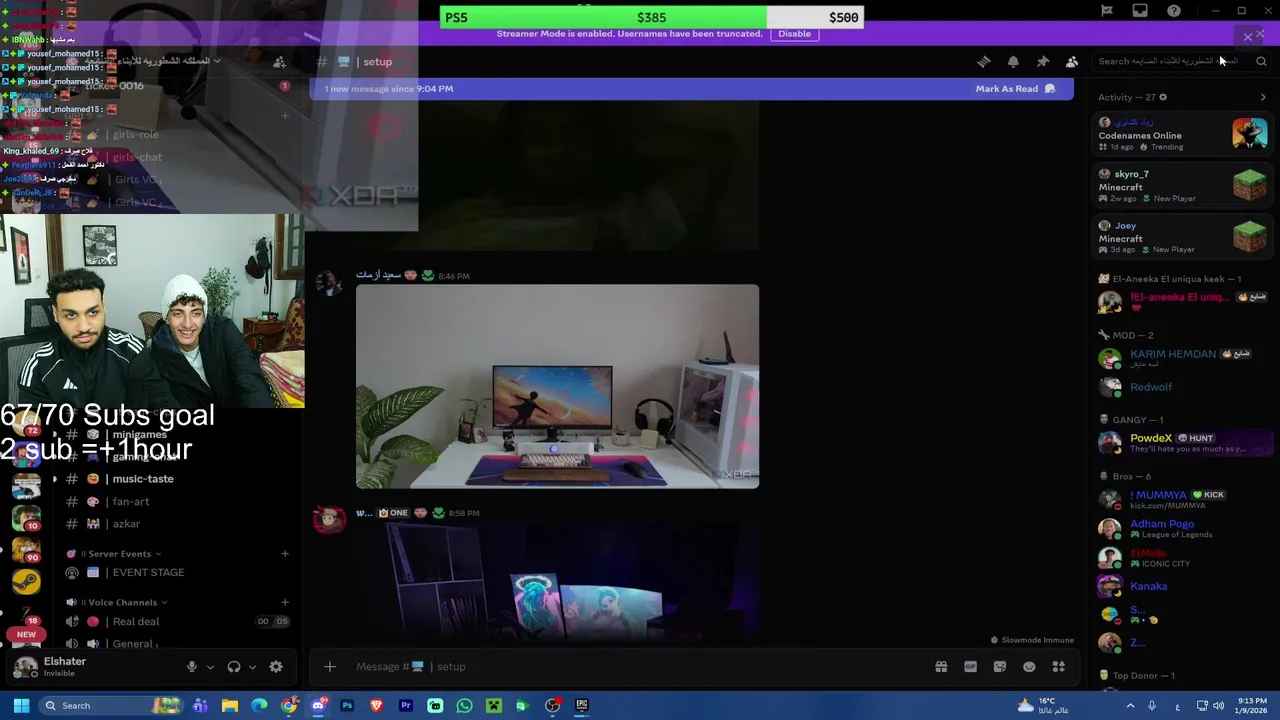This screenshot has height=720, width=1280.
Task: Deafen with the headphones icon
Action: point(234,667)
